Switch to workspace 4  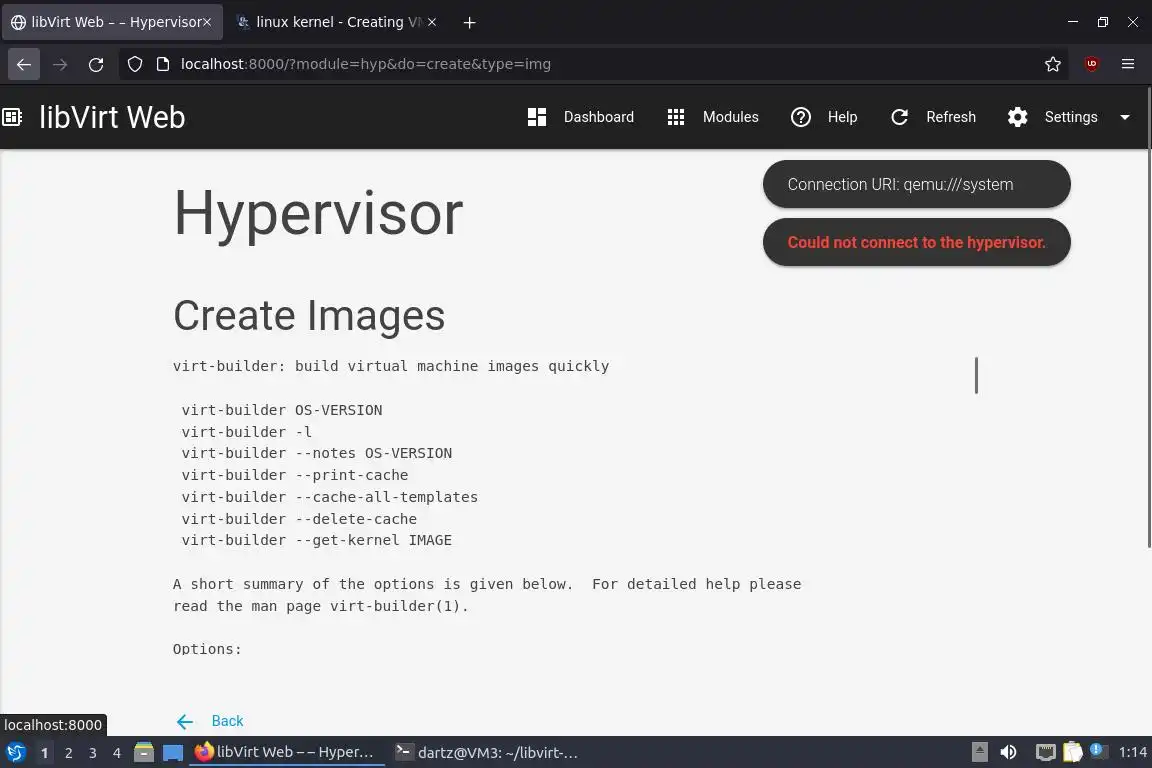117,753
